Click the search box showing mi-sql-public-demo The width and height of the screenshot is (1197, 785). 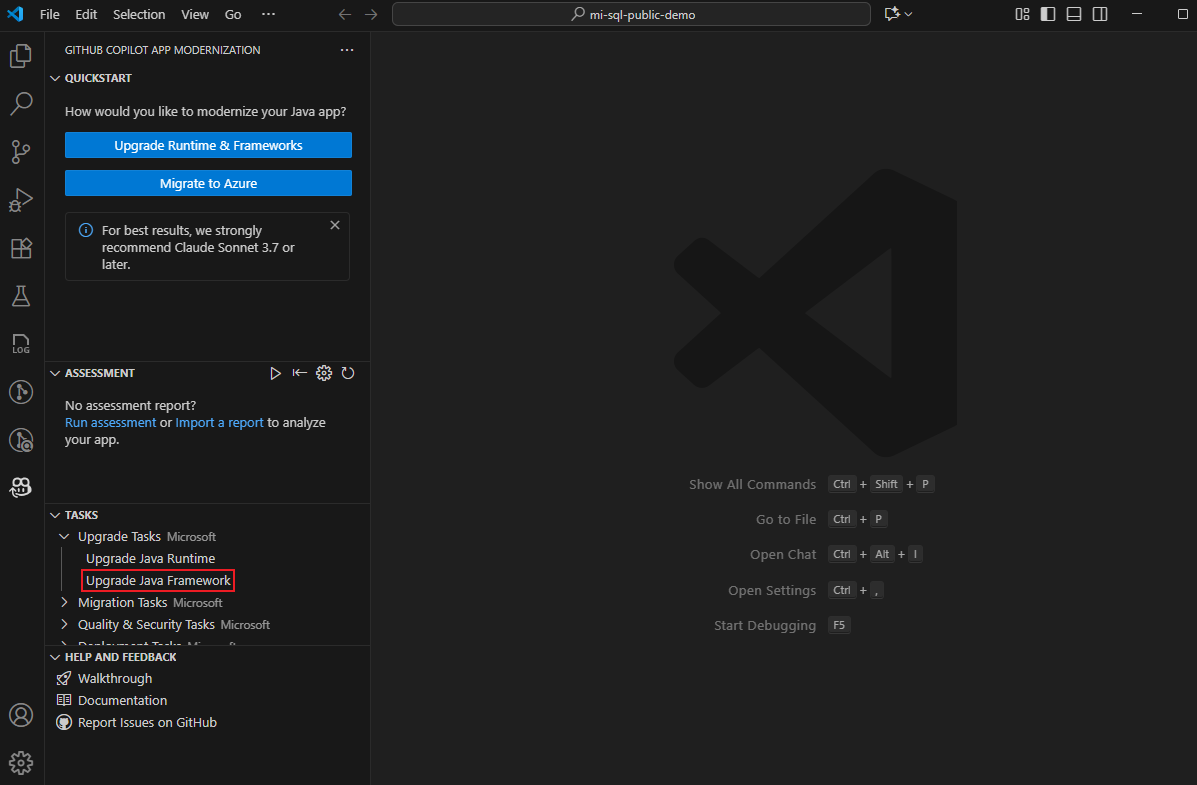pos(631,14)
